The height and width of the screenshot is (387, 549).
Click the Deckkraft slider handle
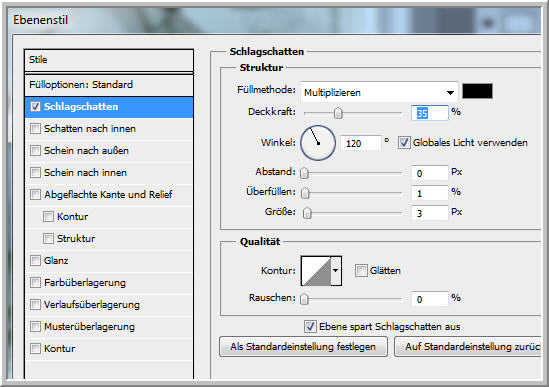(x=338, y=113)
